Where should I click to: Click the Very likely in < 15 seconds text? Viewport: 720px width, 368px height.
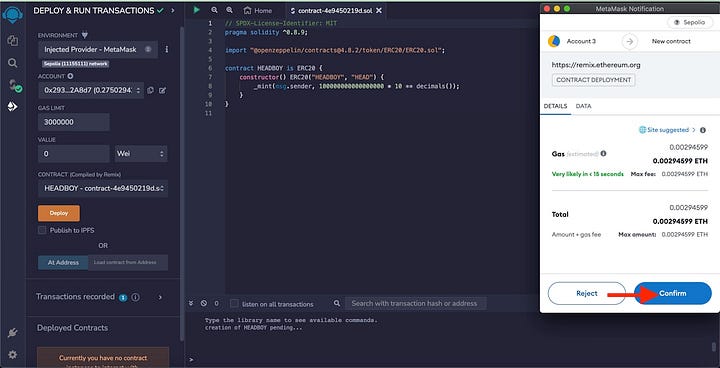[587, 174]
